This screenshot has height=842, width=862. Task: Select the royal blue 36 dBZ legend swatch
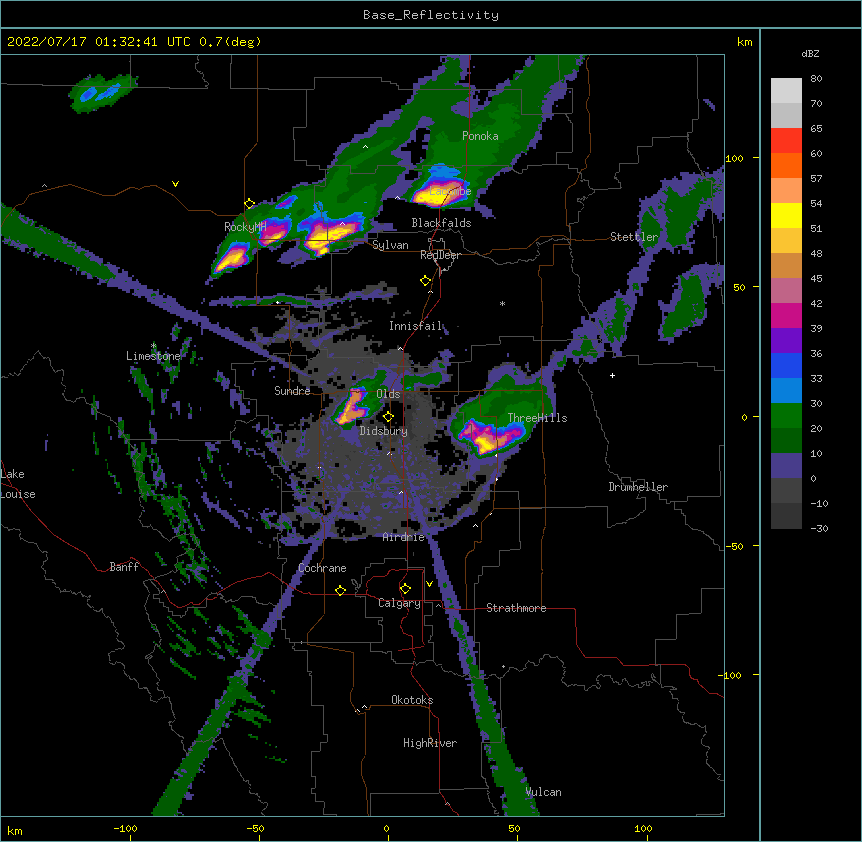[x=786, y=365]
